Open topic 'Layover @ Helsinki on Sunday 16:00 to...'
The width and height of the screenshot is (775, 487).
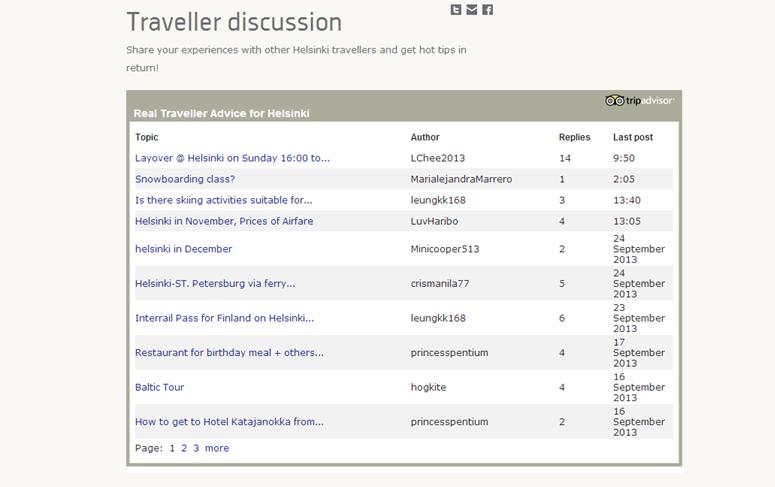[232, 158]
